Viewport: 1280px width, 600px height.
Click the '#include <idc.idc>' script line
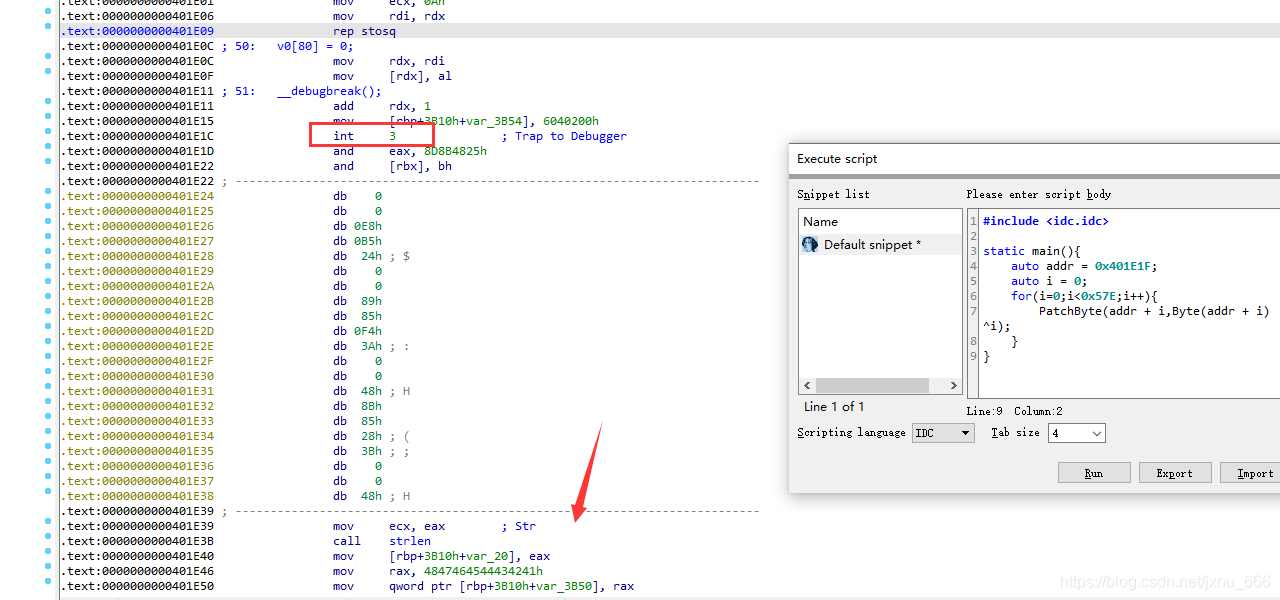[x=1046, y=221]
